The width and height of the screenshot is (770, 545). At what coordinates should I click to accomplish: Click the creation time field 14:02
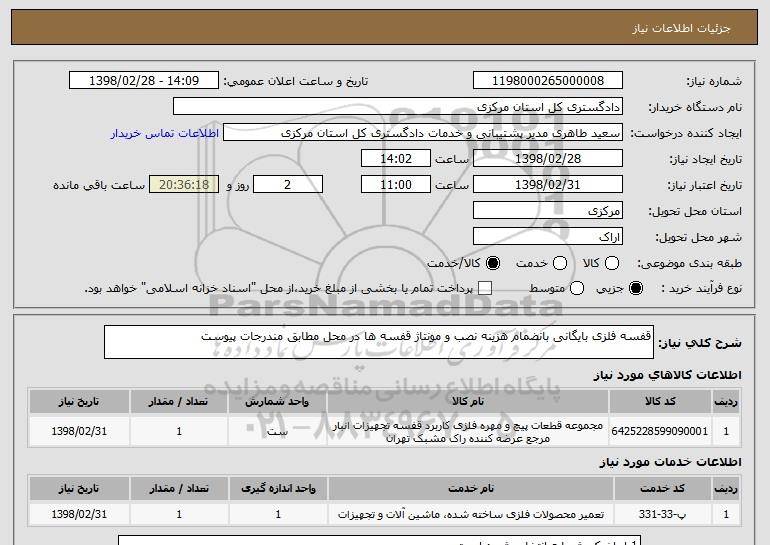[x=396, y=159]
